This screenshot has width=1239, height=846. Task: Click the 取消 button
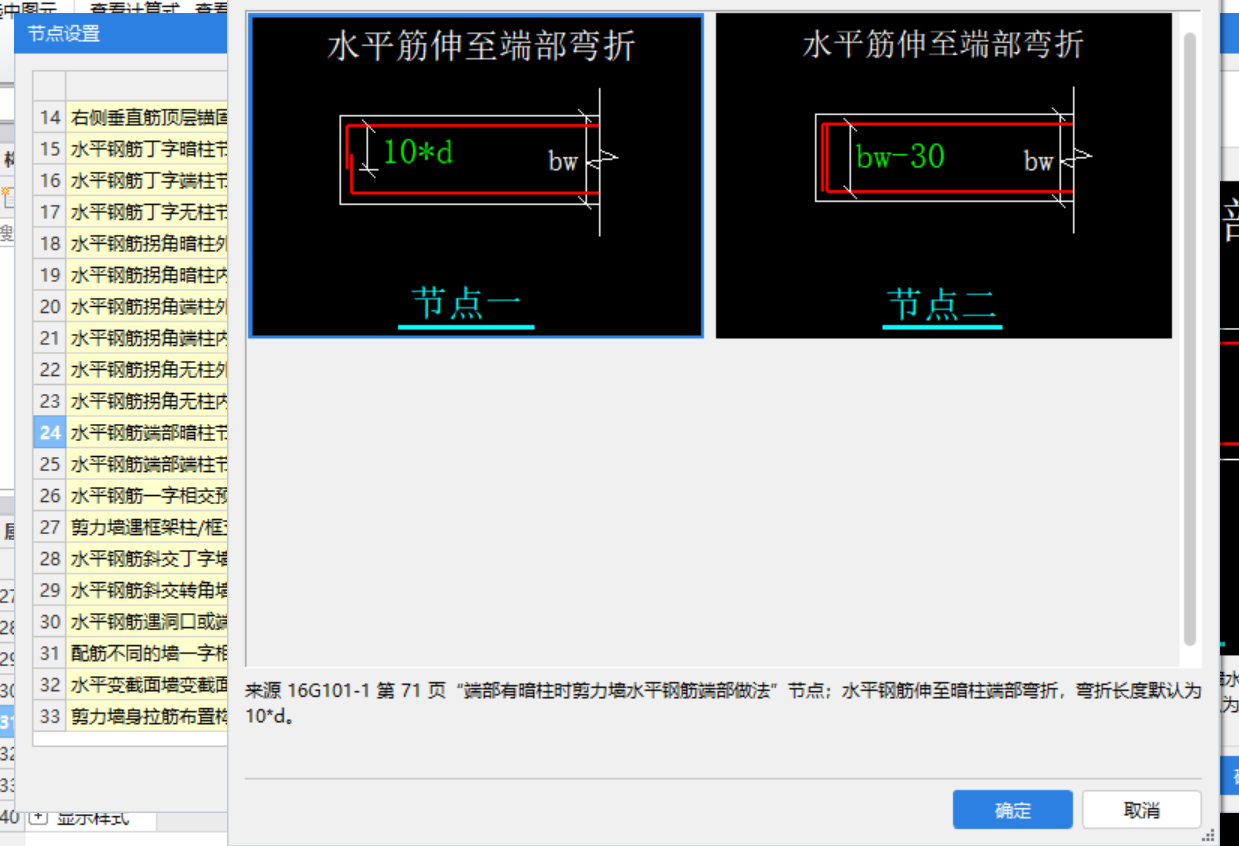(1141, 810)
